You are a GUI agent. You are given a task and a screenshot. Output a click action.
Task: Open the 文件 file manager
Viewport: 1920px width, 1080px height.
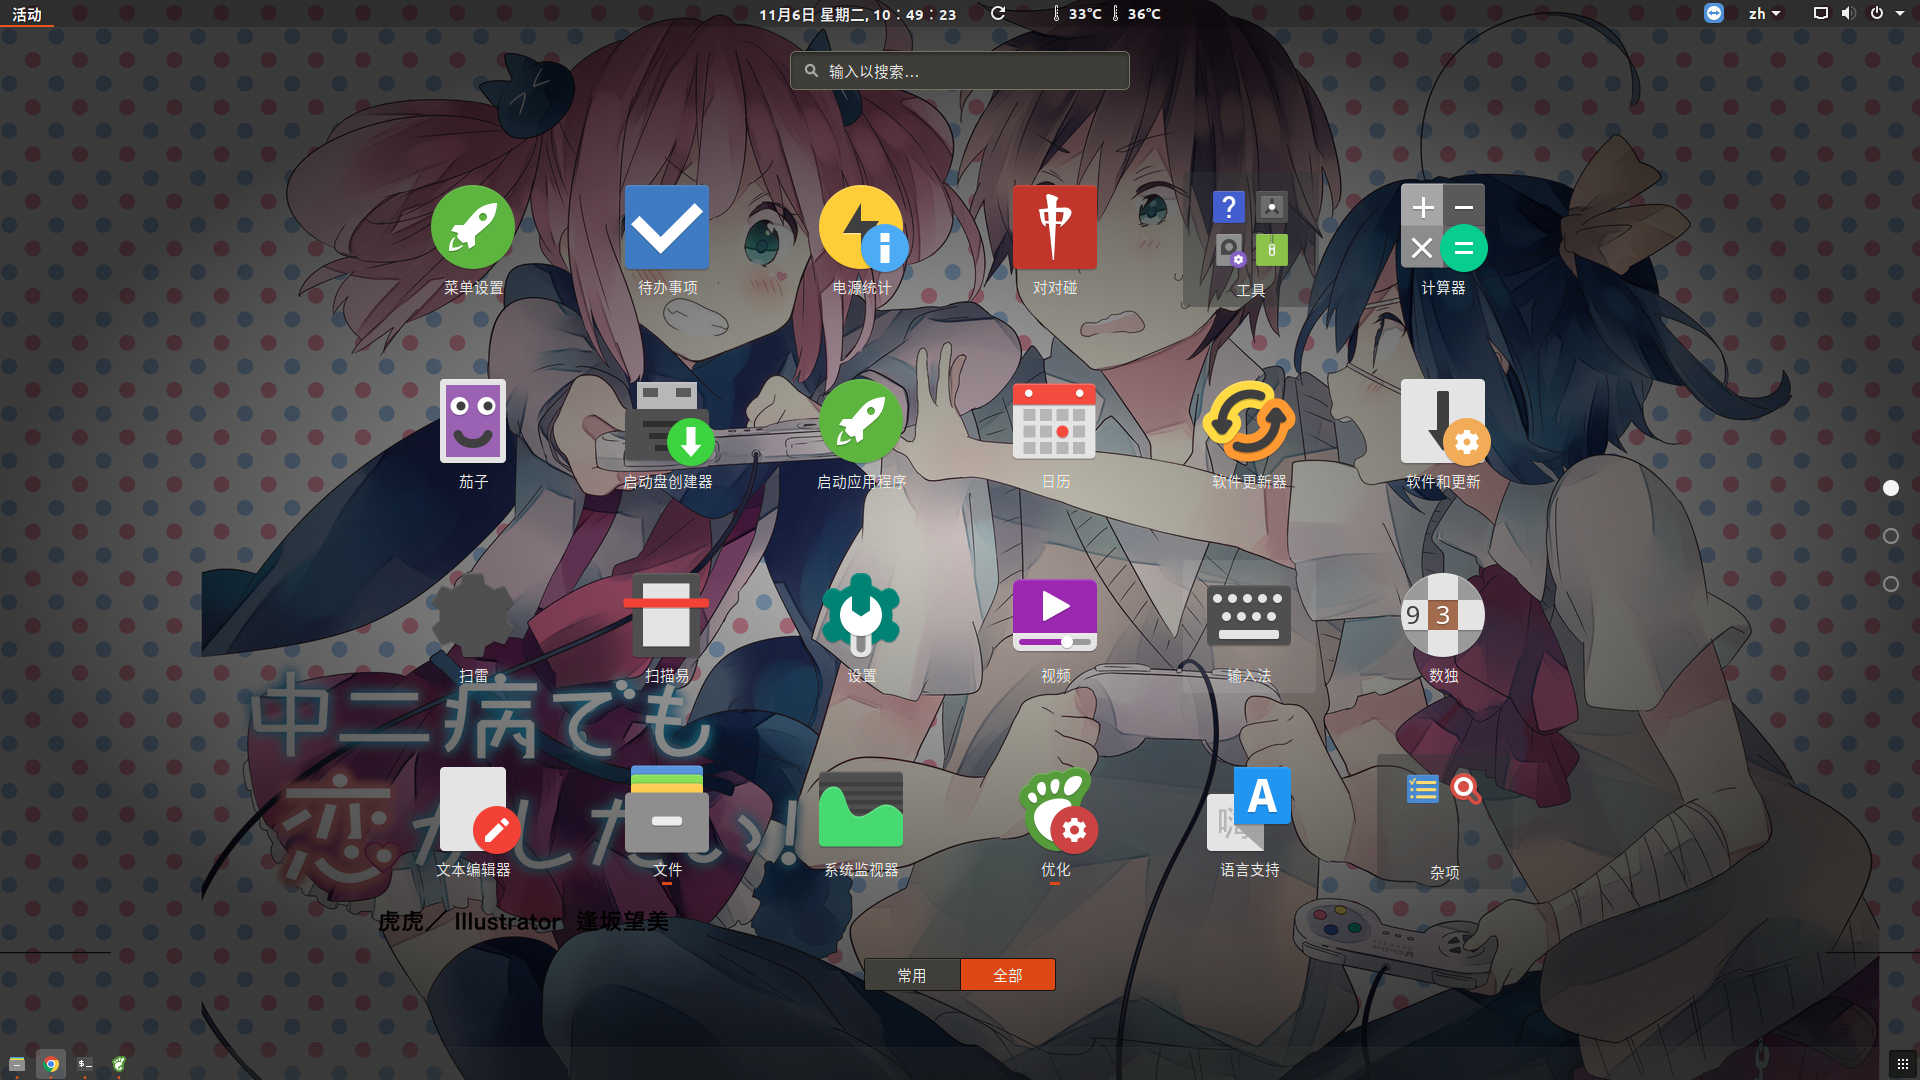coord(667,823)
